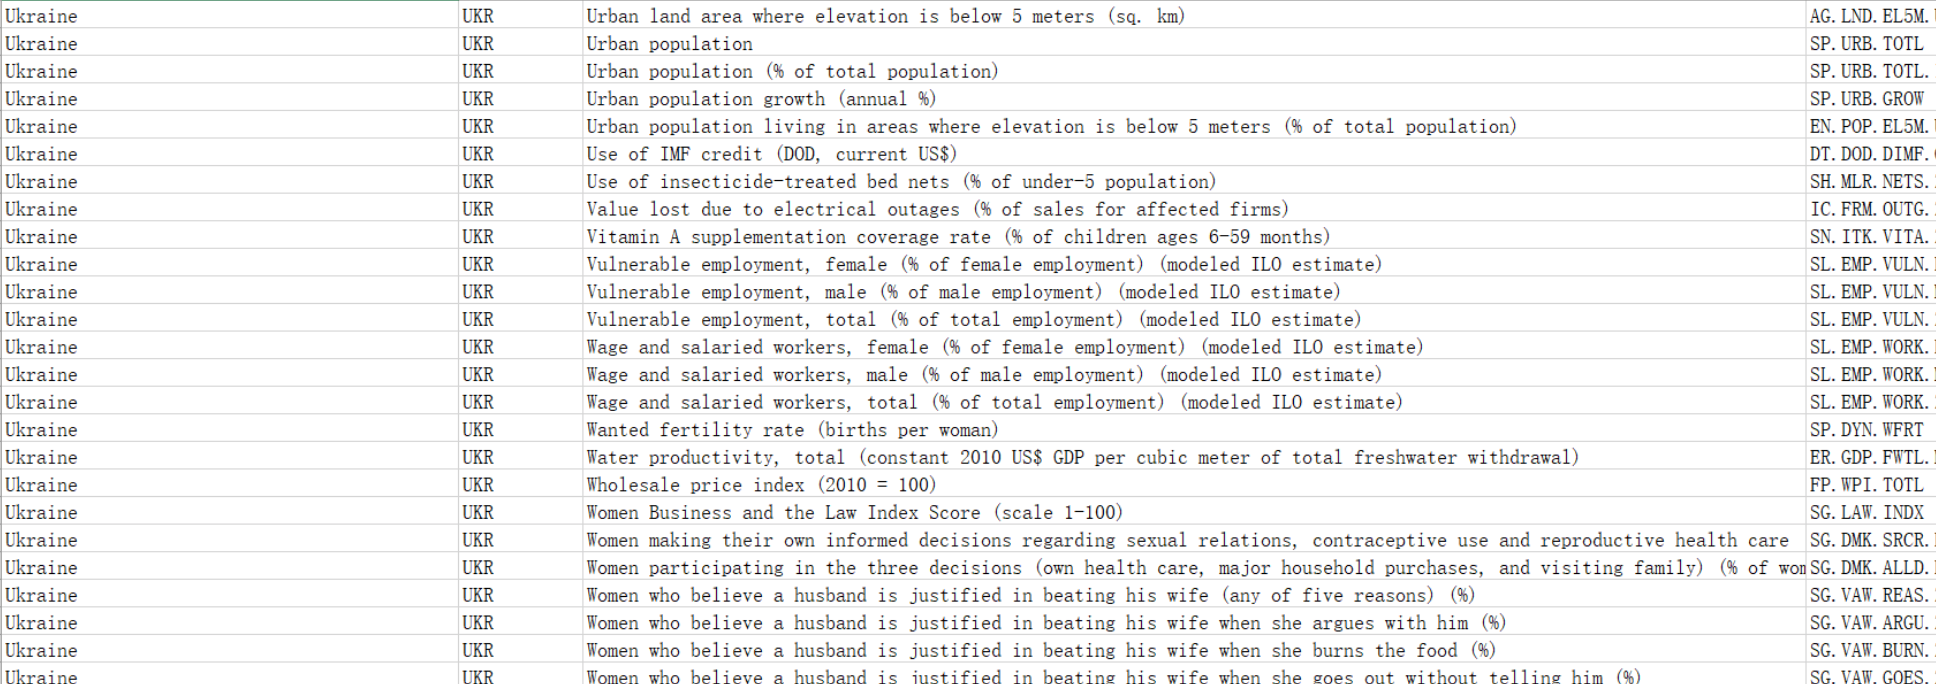Click the SP.DYN.WFRT indicator code cell

pos(1866,430)
